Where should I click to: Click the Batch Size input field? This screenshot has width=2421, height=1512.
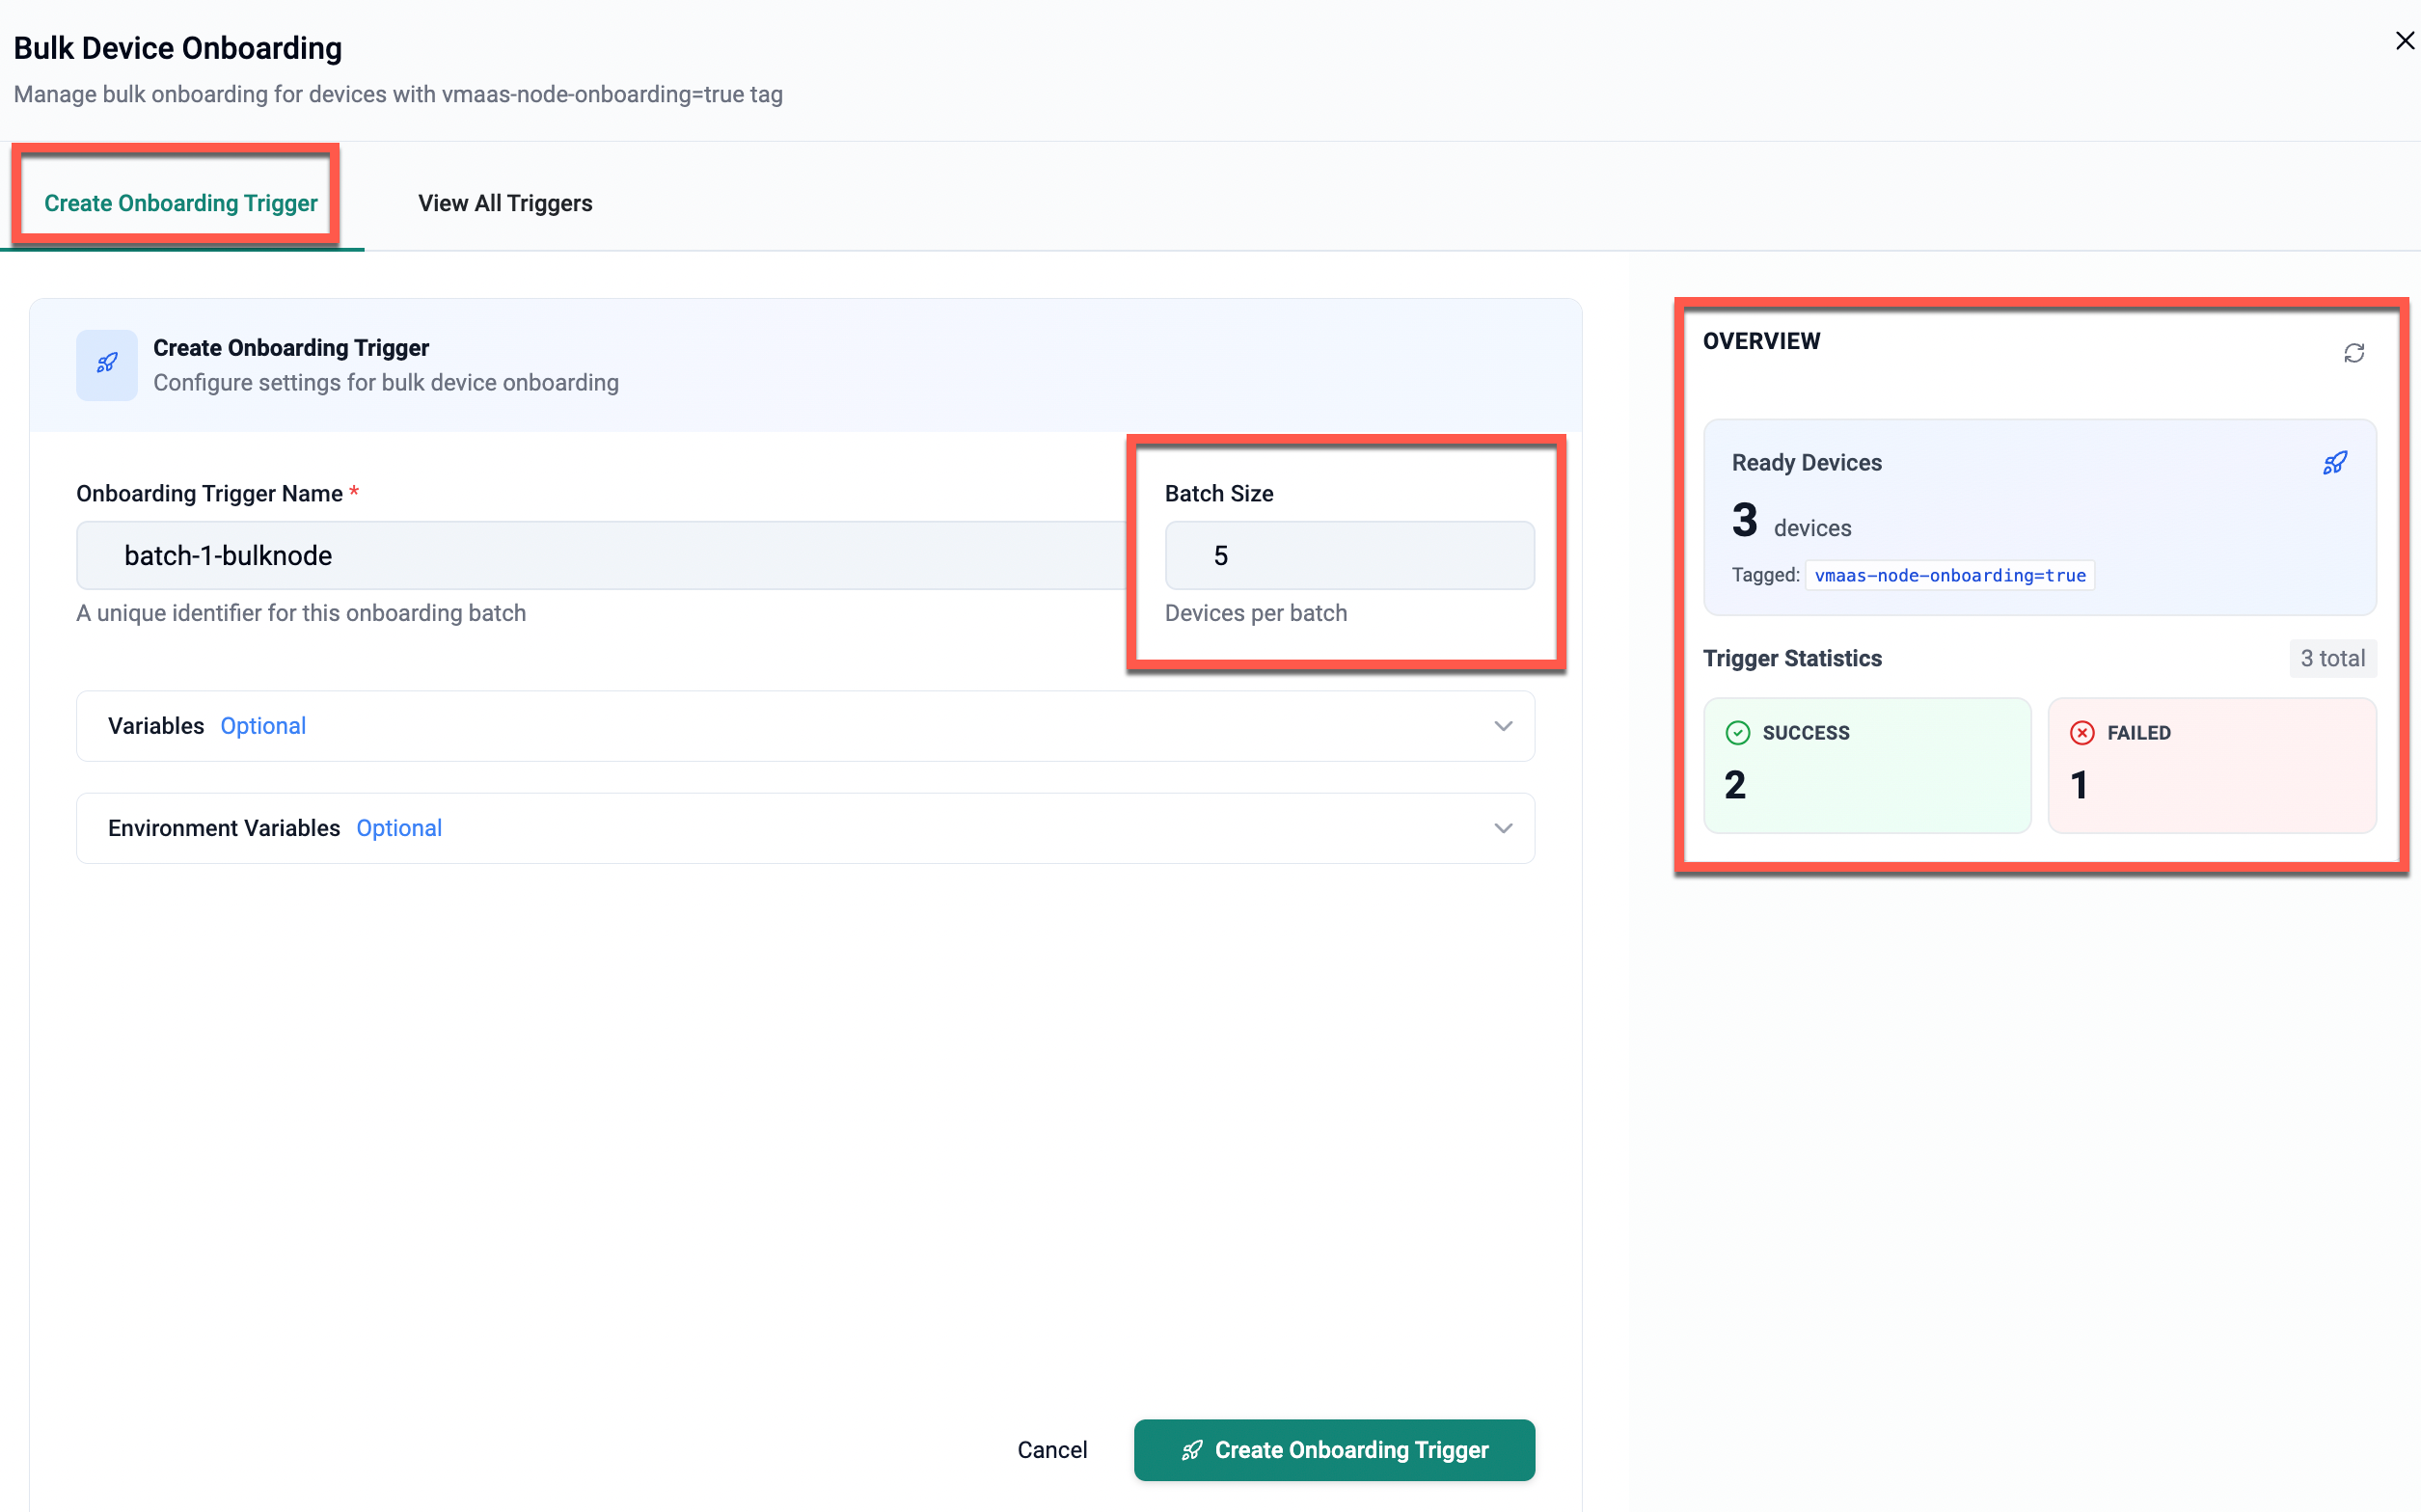tap(1349, 556)
